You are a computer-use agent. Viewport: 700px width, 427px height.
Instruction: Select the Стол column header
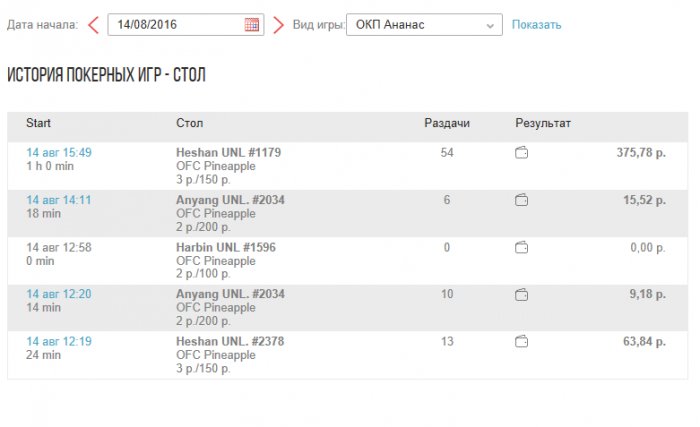click(x=190, y=123)
